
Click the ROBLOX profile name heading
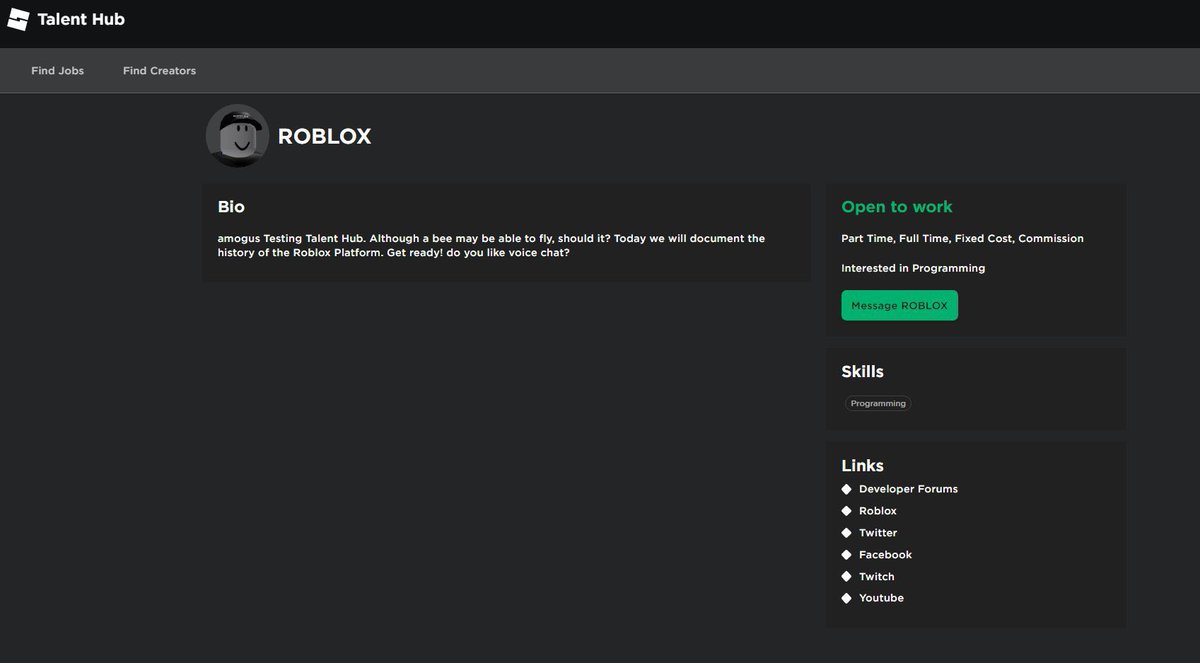point(324,137)
